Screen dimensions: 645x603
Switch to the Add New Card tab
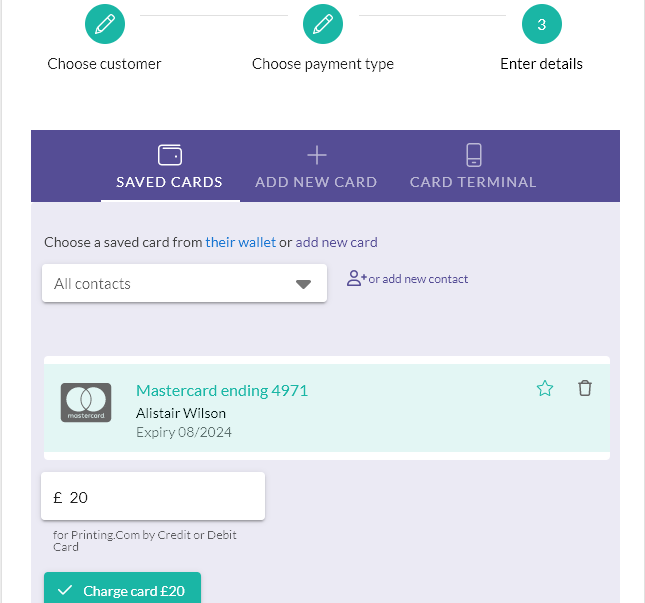point(316,166)
